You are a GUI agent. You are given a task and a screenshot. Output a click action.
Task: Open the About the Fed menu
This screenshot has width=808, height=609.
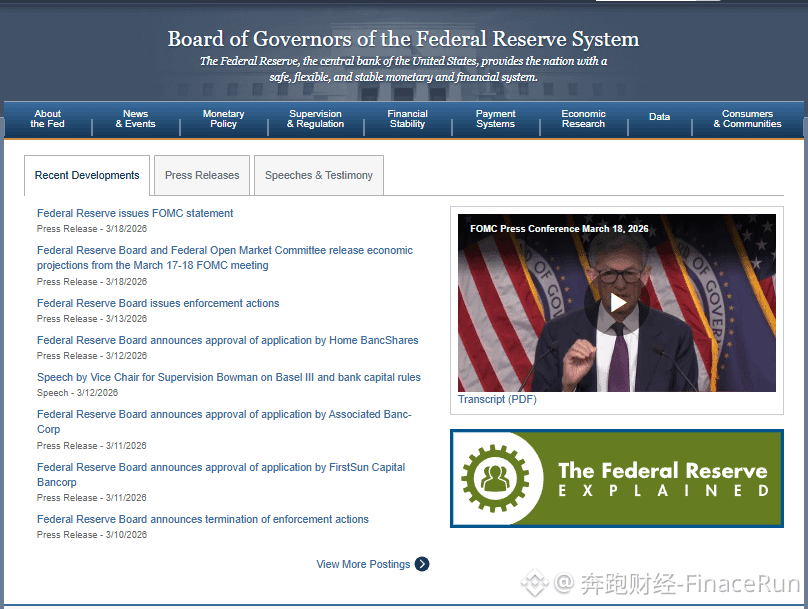click(x=47, y=119)
